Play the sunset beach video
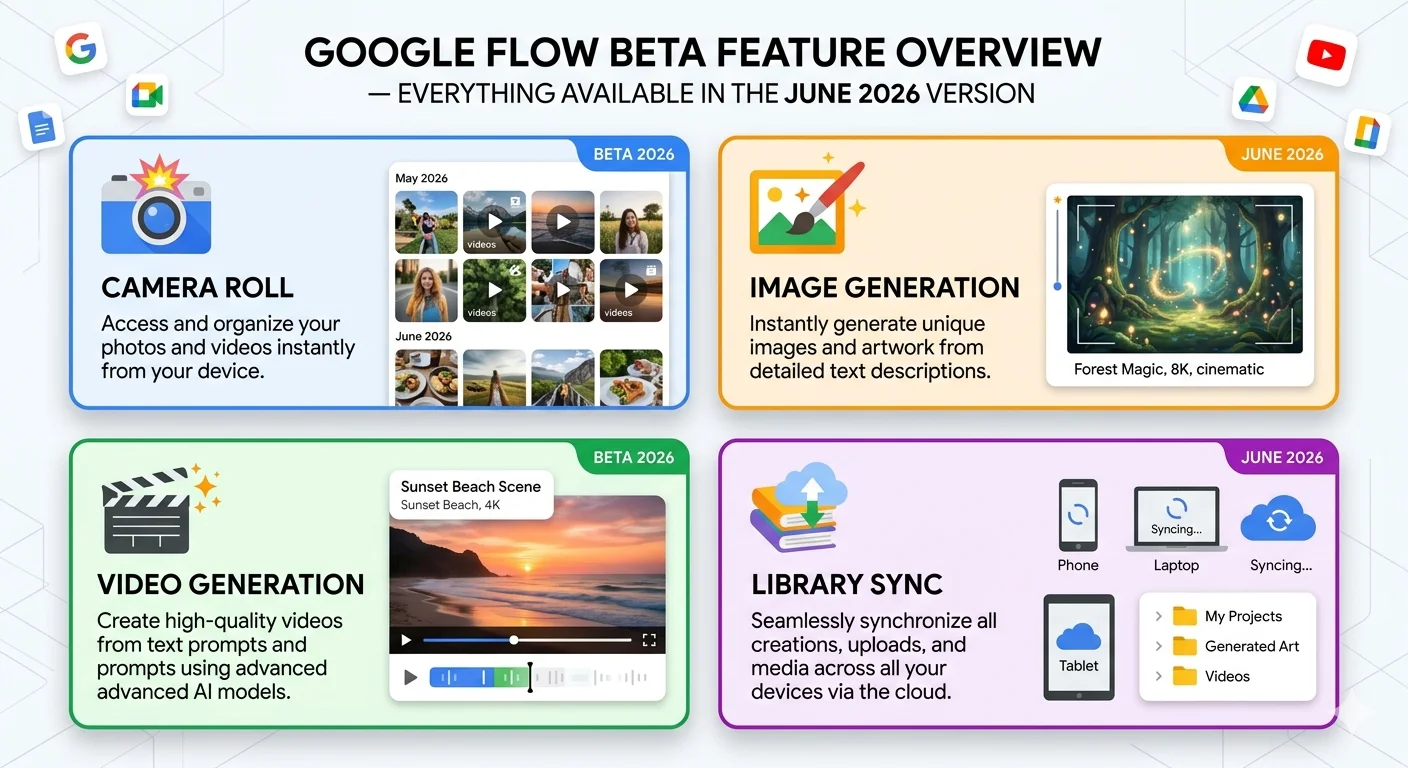 (405, 640)
